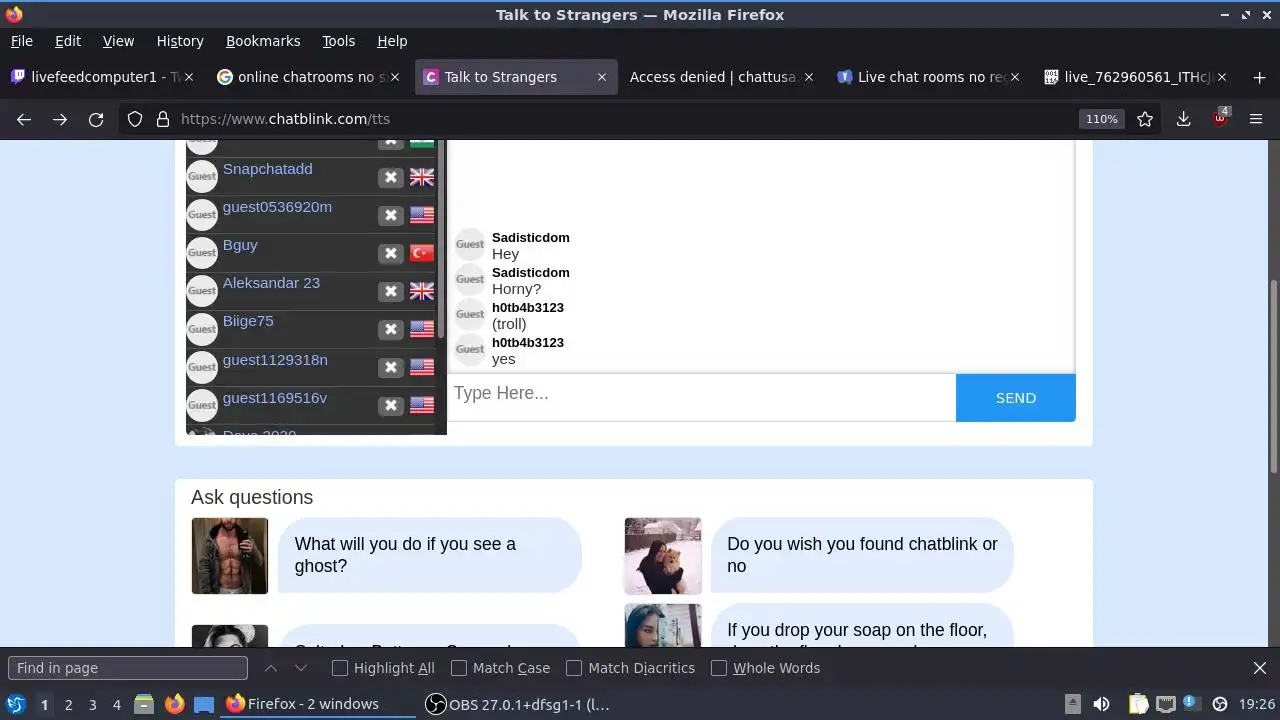Viewport: 1280px width, 720px height.
Task: Open OBS 27.0.1 from the taskbar
Action: coord(518,705)
